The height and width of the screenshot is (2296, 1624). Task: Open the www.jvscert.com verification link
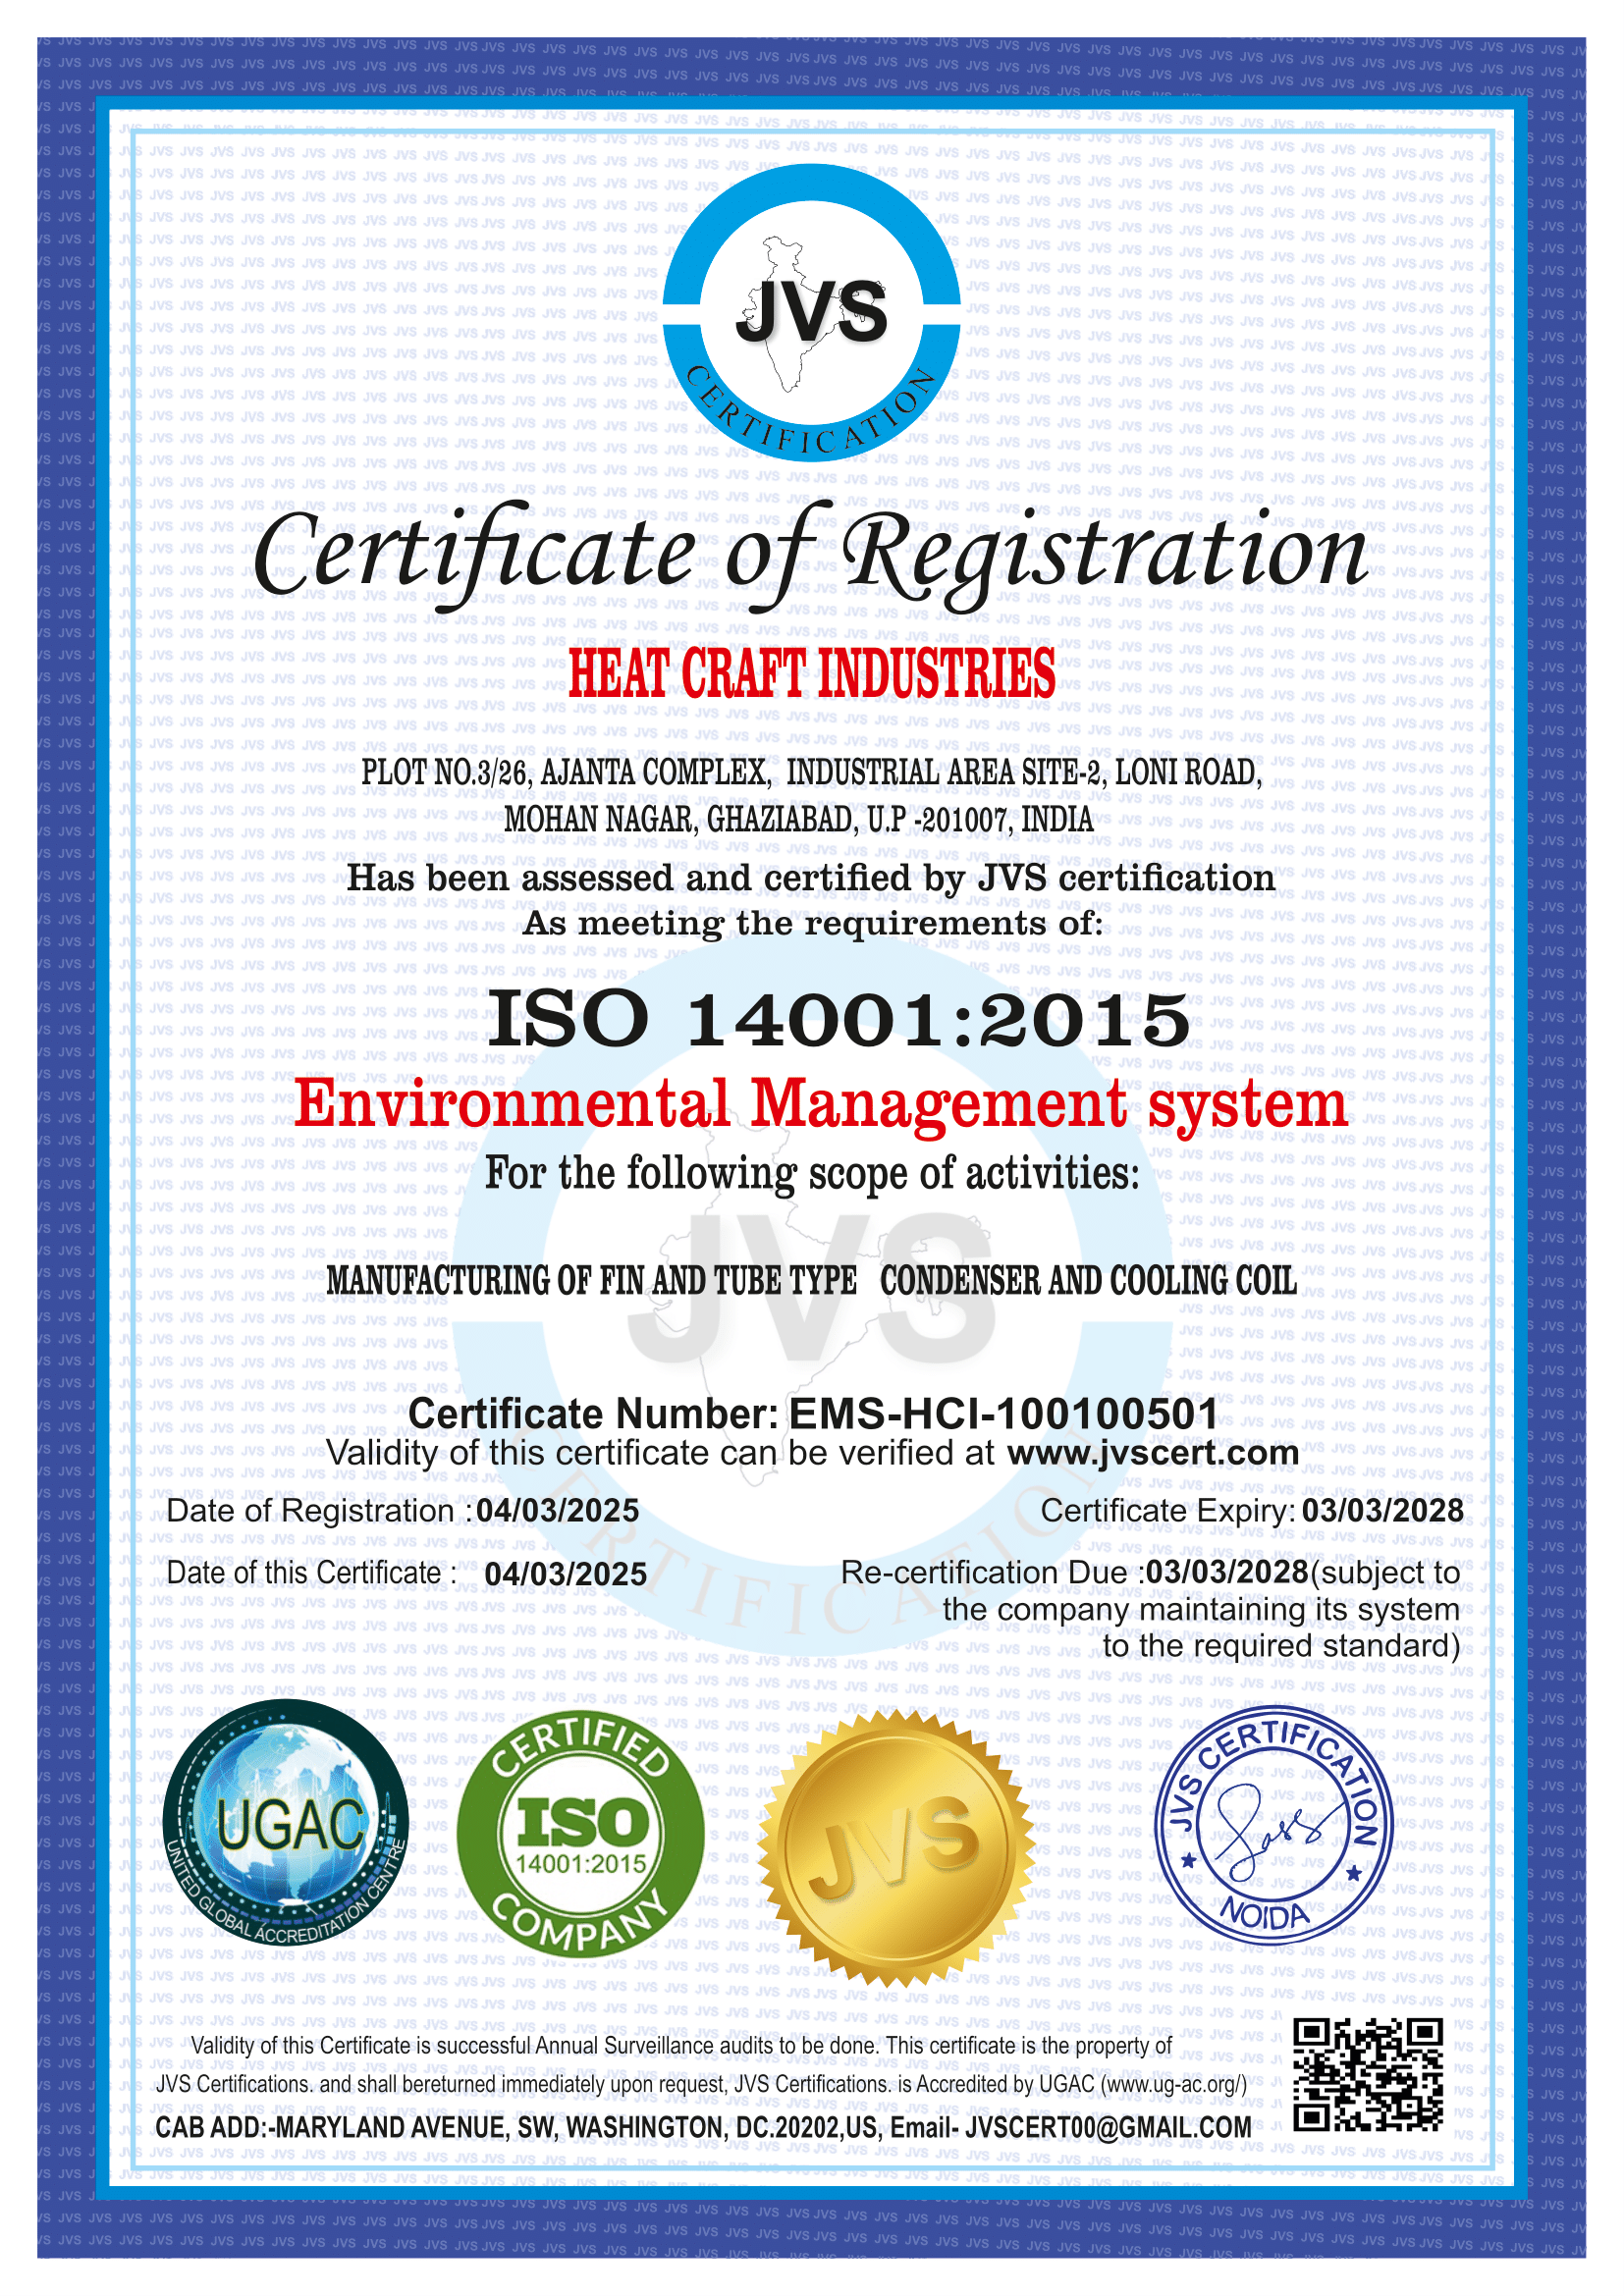[x=1153, y=1452]
